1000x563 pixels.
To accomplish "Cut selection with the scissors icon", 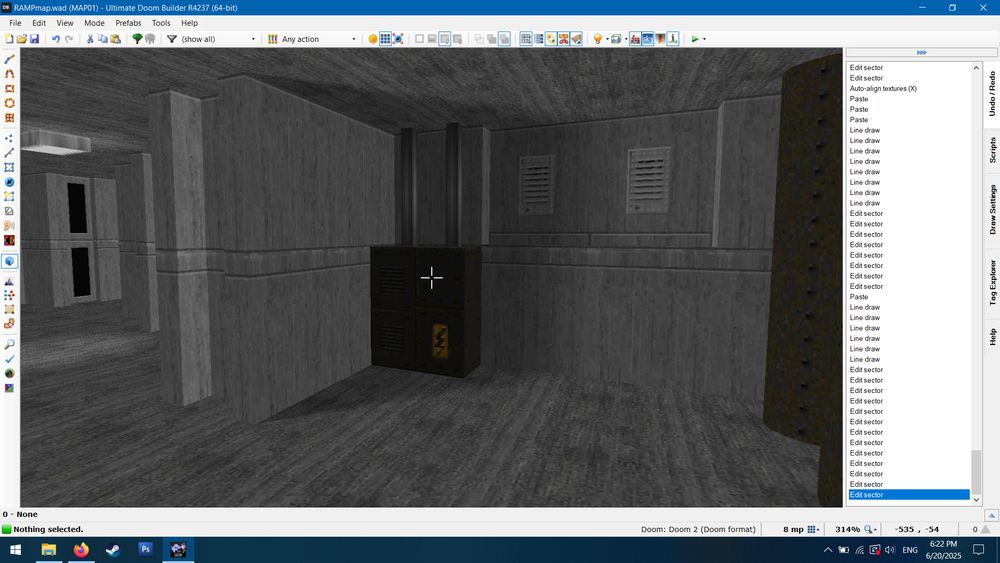I will (90, 39).
